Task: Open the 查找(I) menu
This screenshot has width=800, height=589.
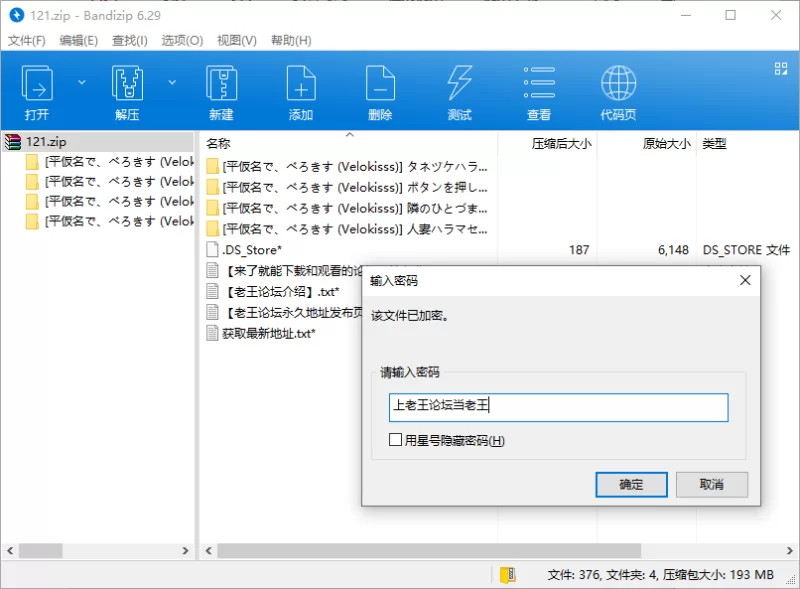Action: coord(130,40)
